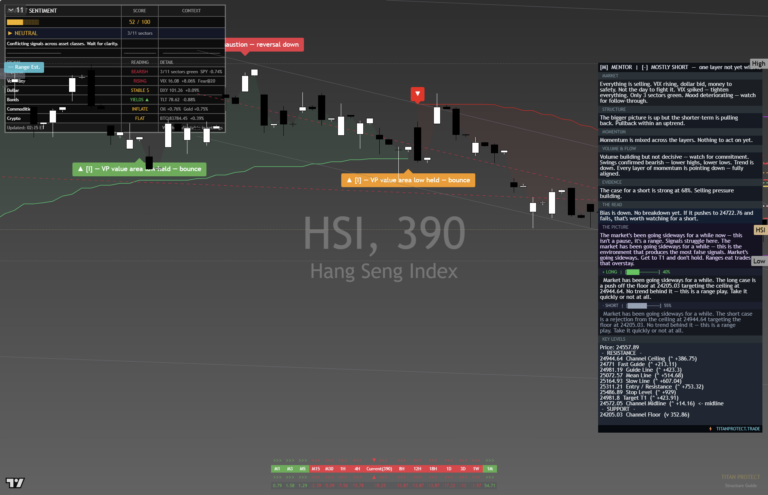
Task: Click the yellow sentiment score bar
Action: (23, 22)
